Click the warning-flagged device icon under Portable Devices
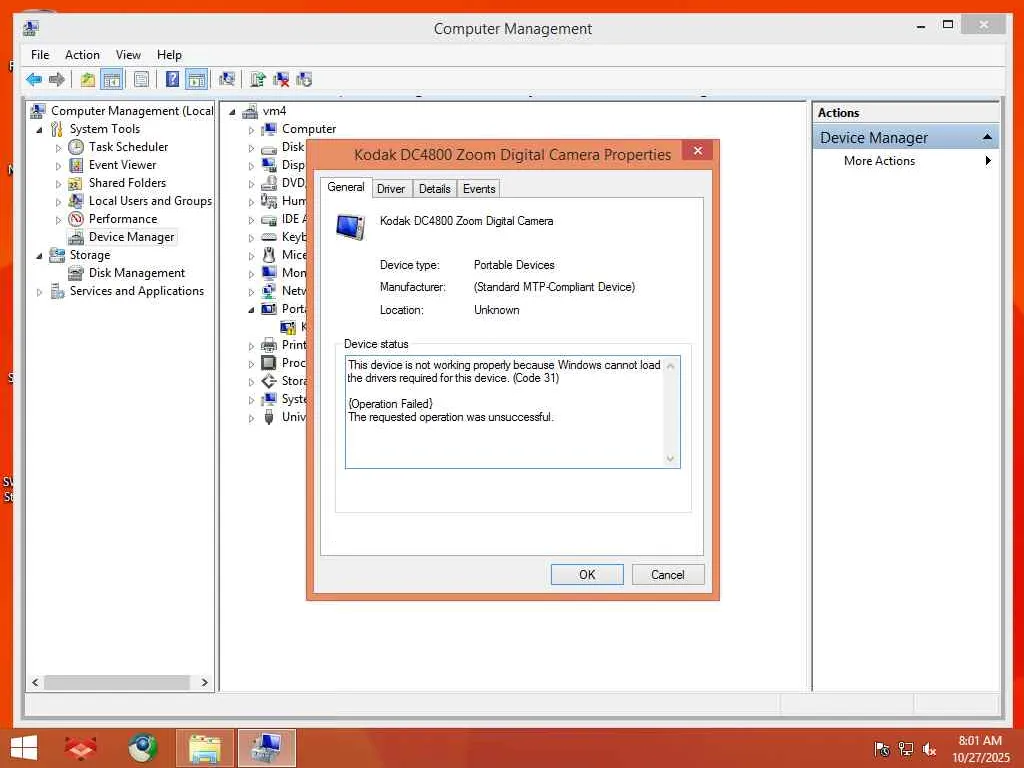 (288, 327)
